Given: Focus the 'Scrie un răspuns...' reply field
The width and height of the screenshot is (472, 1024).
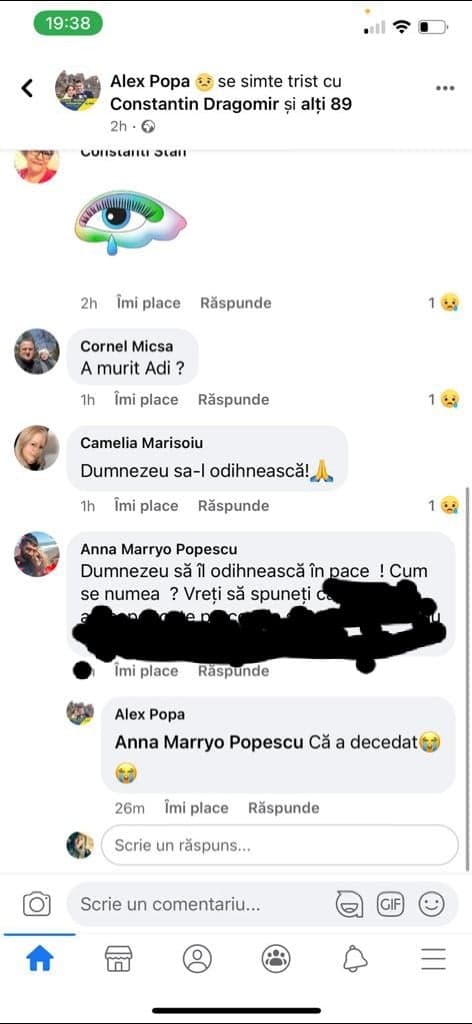Looking at the screenshot, I should click(279, 845).
